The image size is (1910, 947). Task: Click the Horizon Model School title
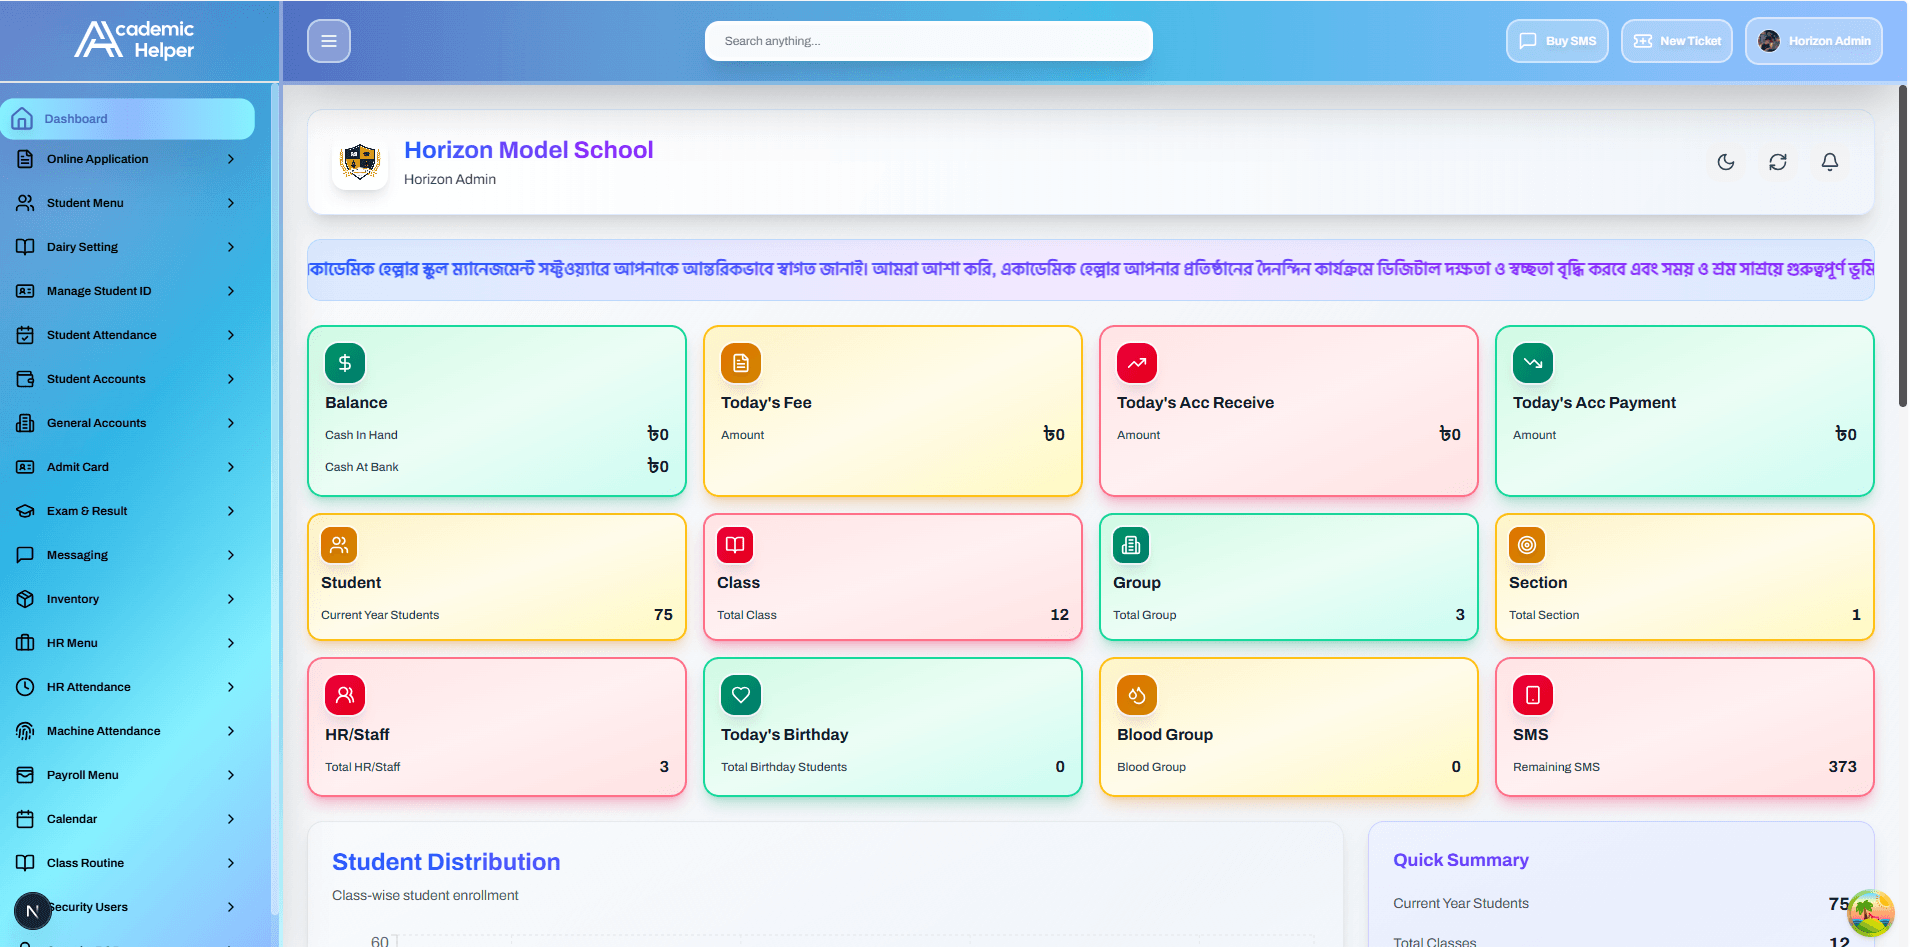click(x=528, y=150)
